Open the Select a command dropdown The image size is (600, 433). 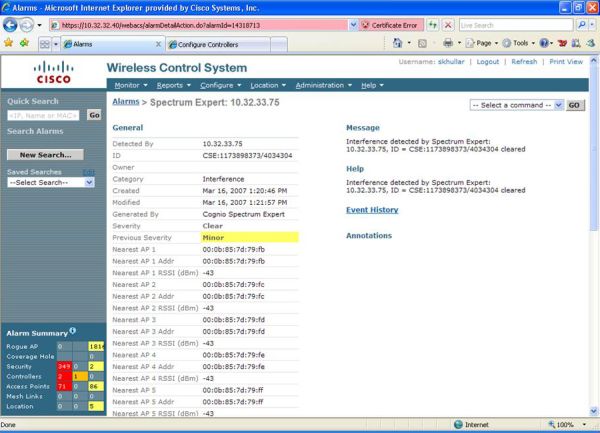[x=516, y=105]
